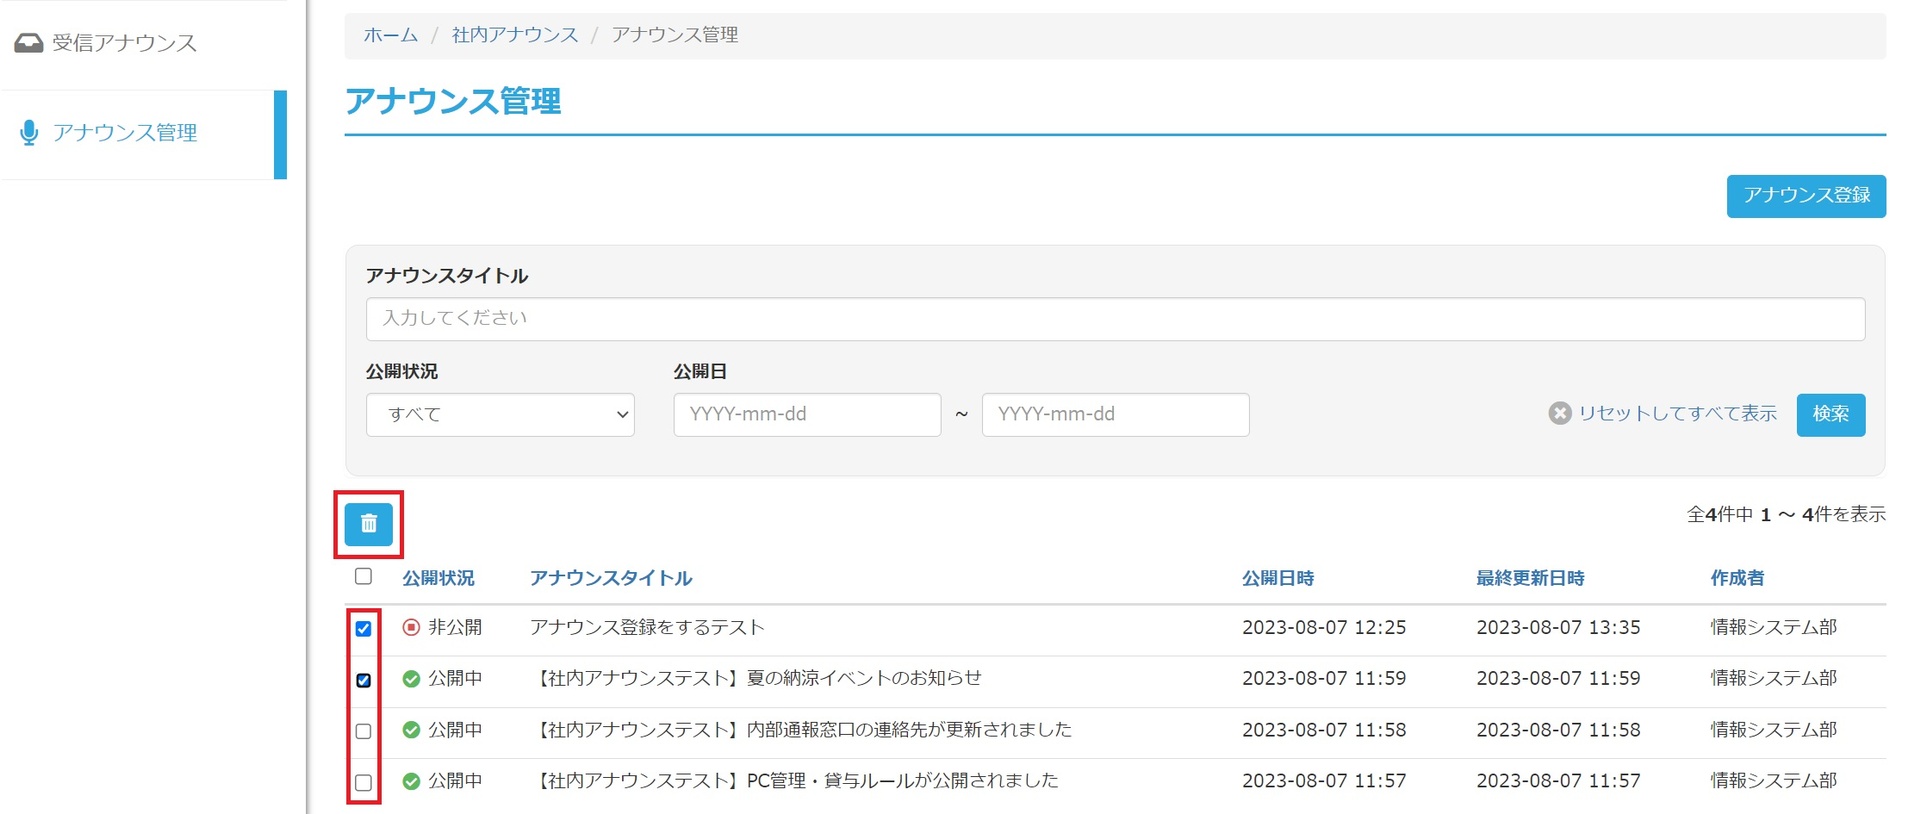
Task: Focus the 公開日 end date field
Action: (1115, 414)
